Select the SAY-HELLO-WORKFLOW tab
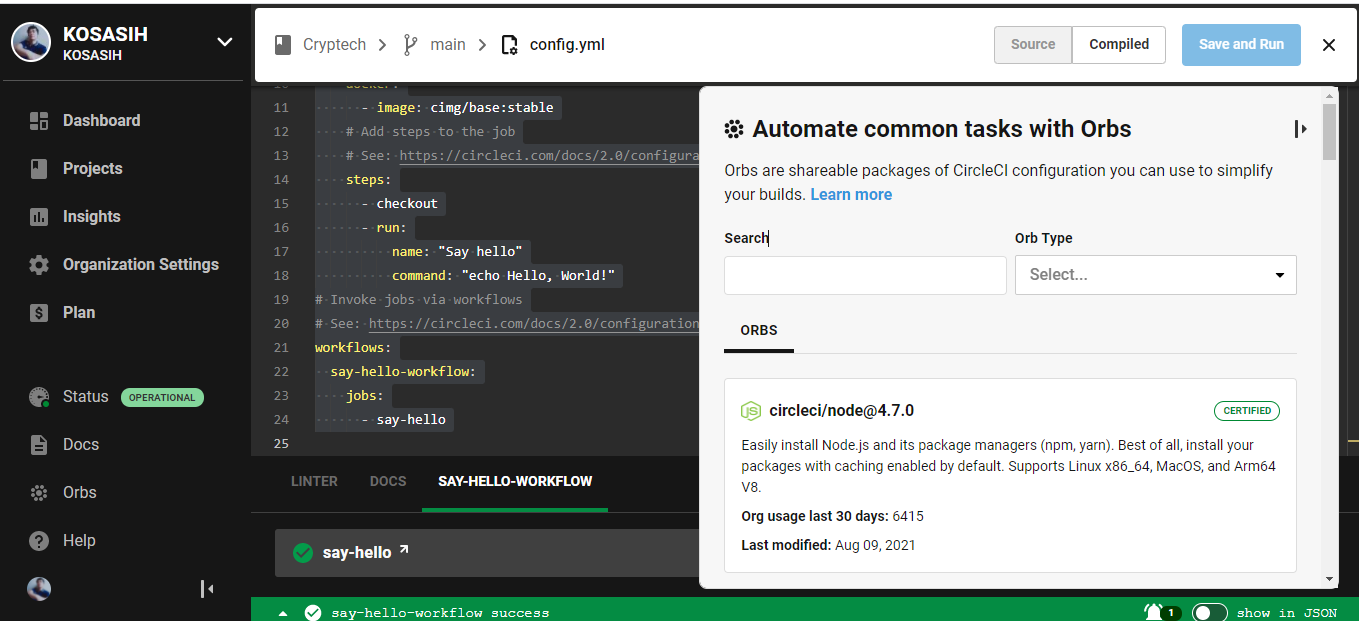 515,481
